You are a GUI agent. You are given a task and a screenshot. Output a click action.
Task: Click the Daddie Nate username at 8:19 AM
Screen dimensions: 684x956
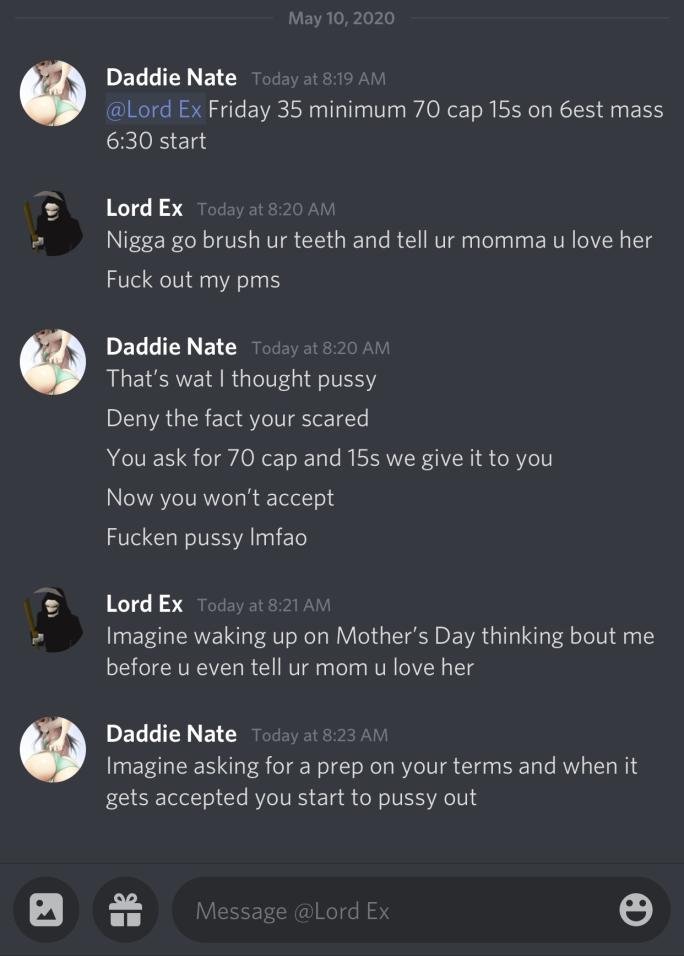coord(171,77)
